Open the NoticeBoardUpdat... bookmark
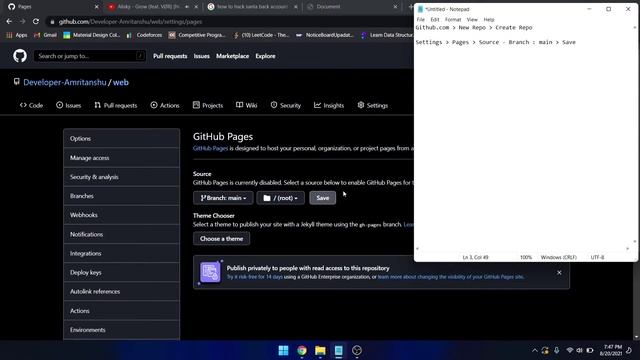Image resolution: width=640 pixels, height=360 pixels. click(325, 35)
